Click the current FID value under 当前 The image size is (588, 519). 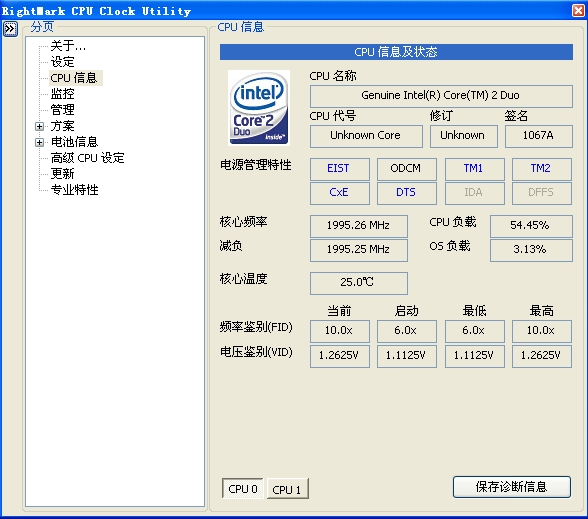click(x=339, y=331)
